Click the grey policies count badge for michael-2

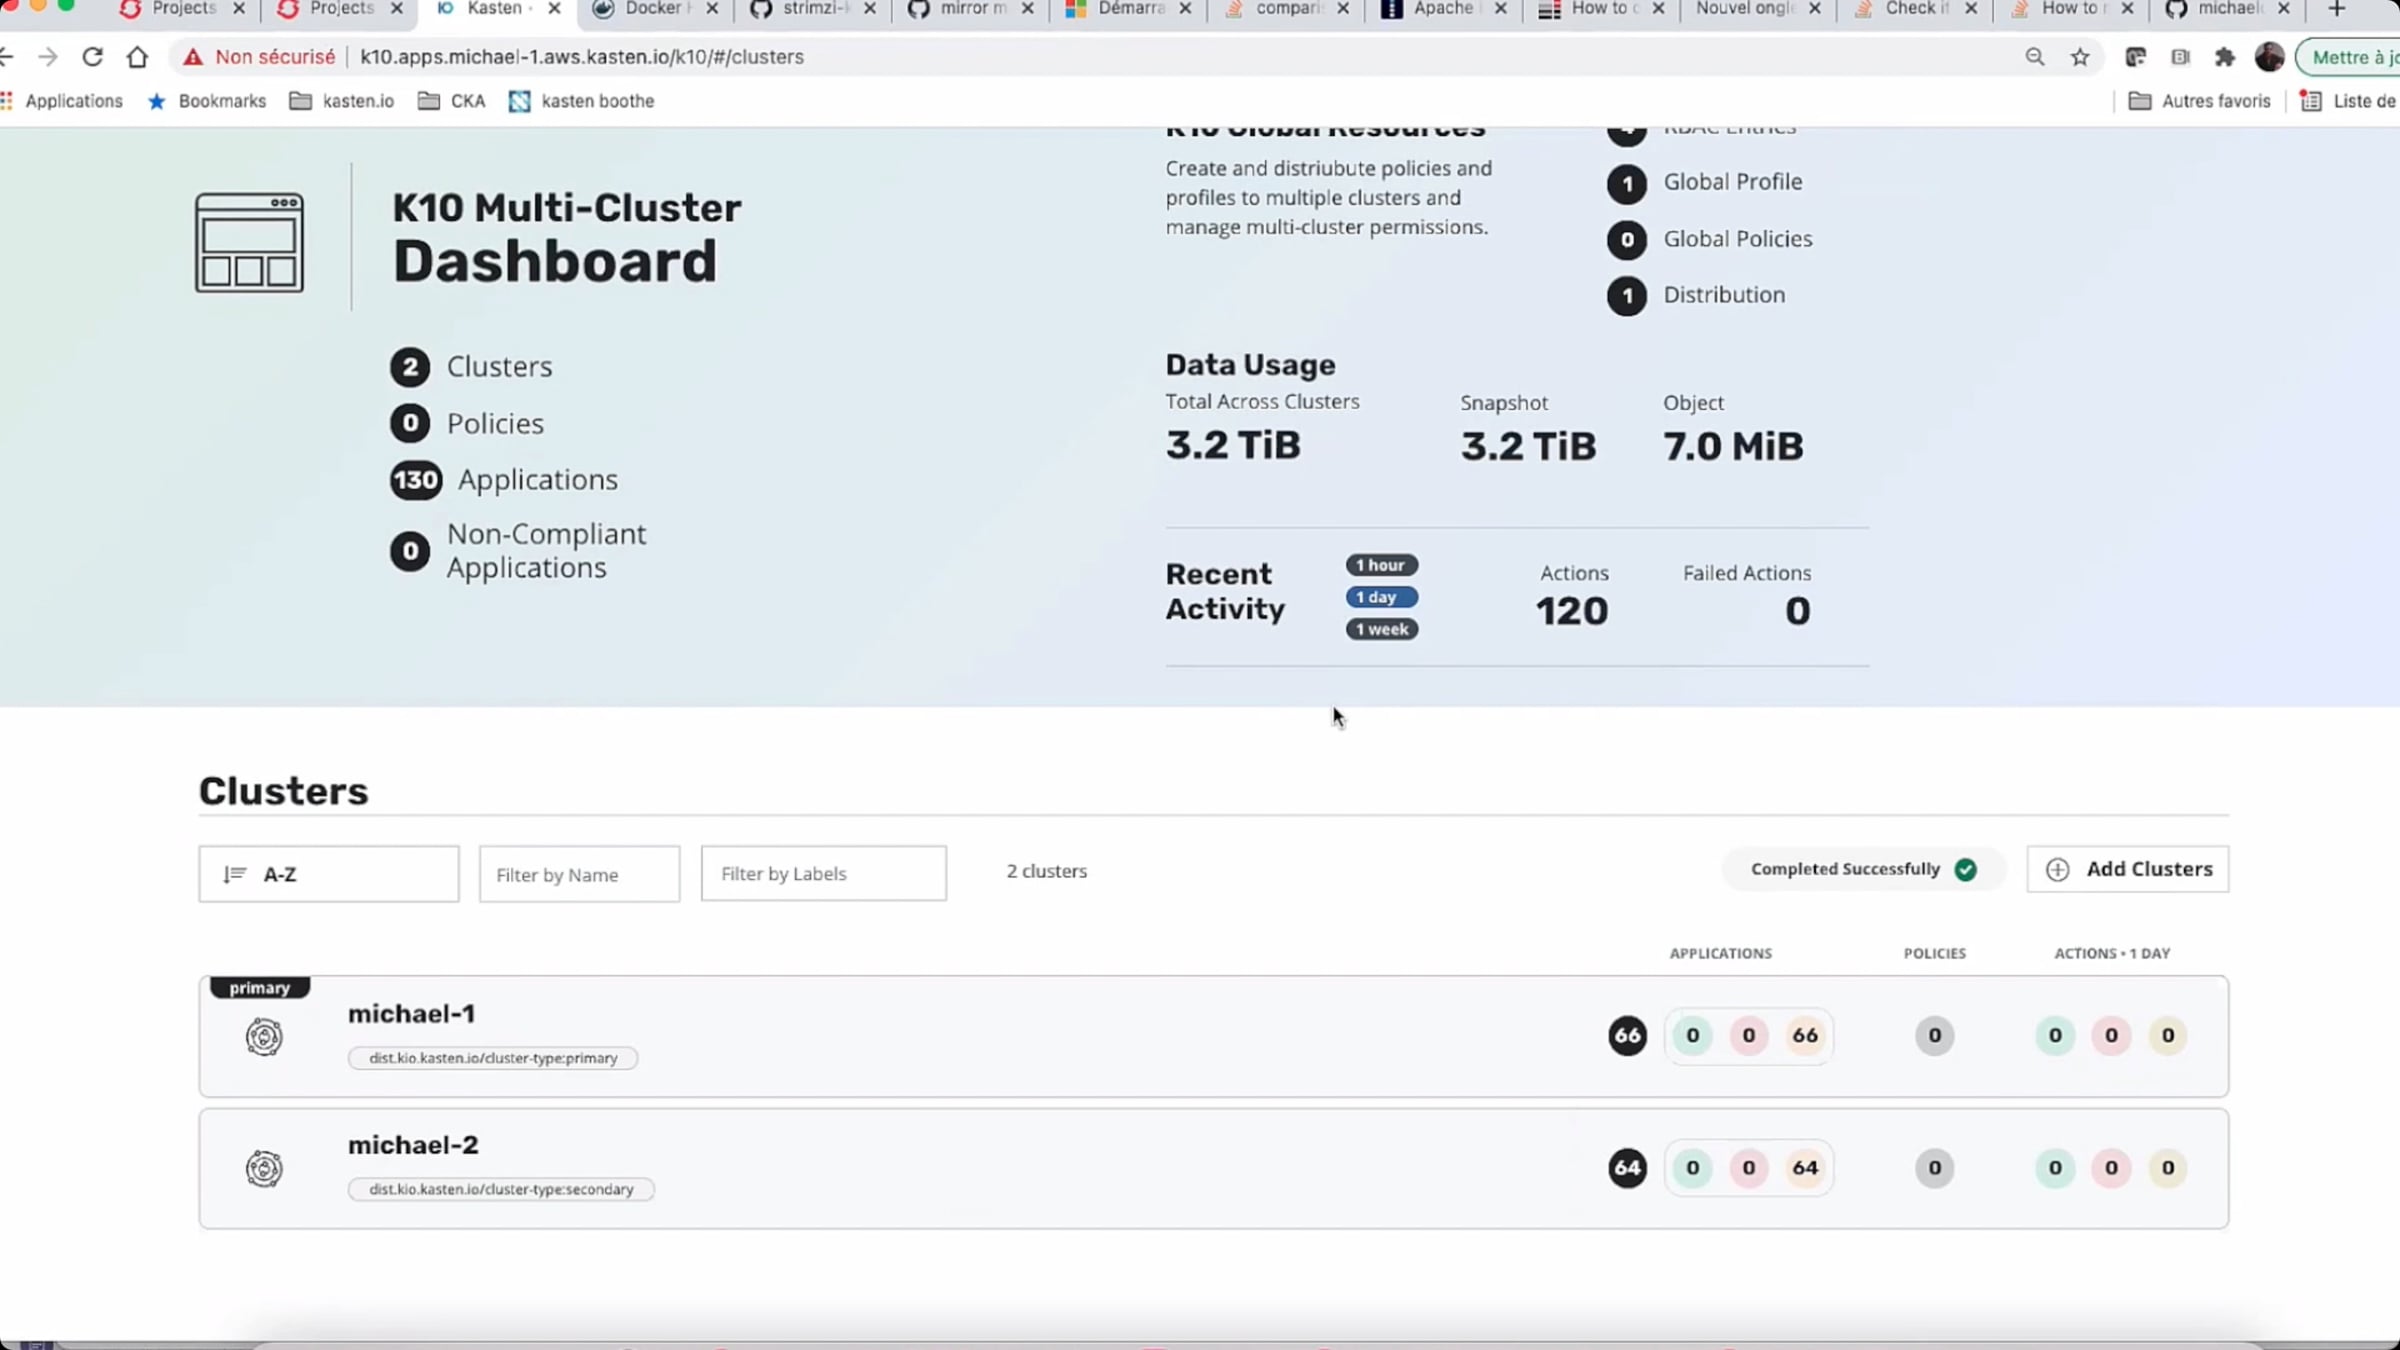click(x=1934, y=1168)
